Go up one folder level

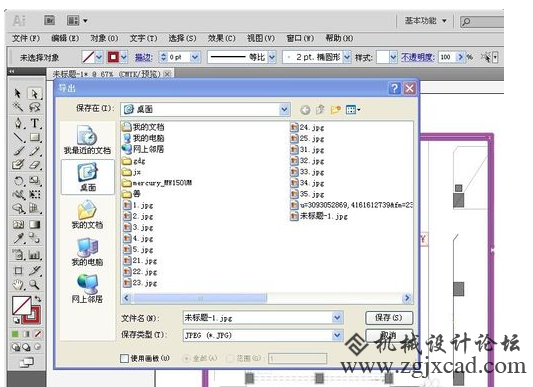tap(320, 110)
